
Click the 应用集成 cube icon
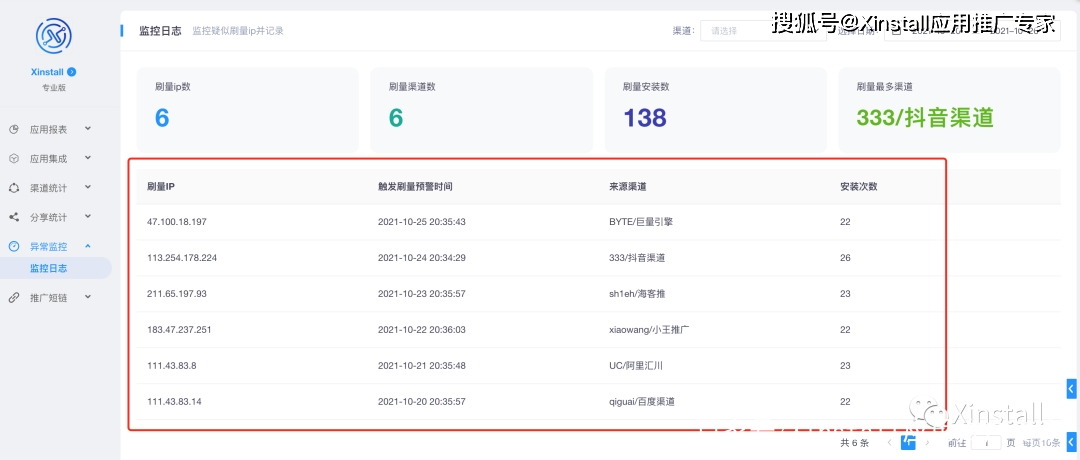14,158
